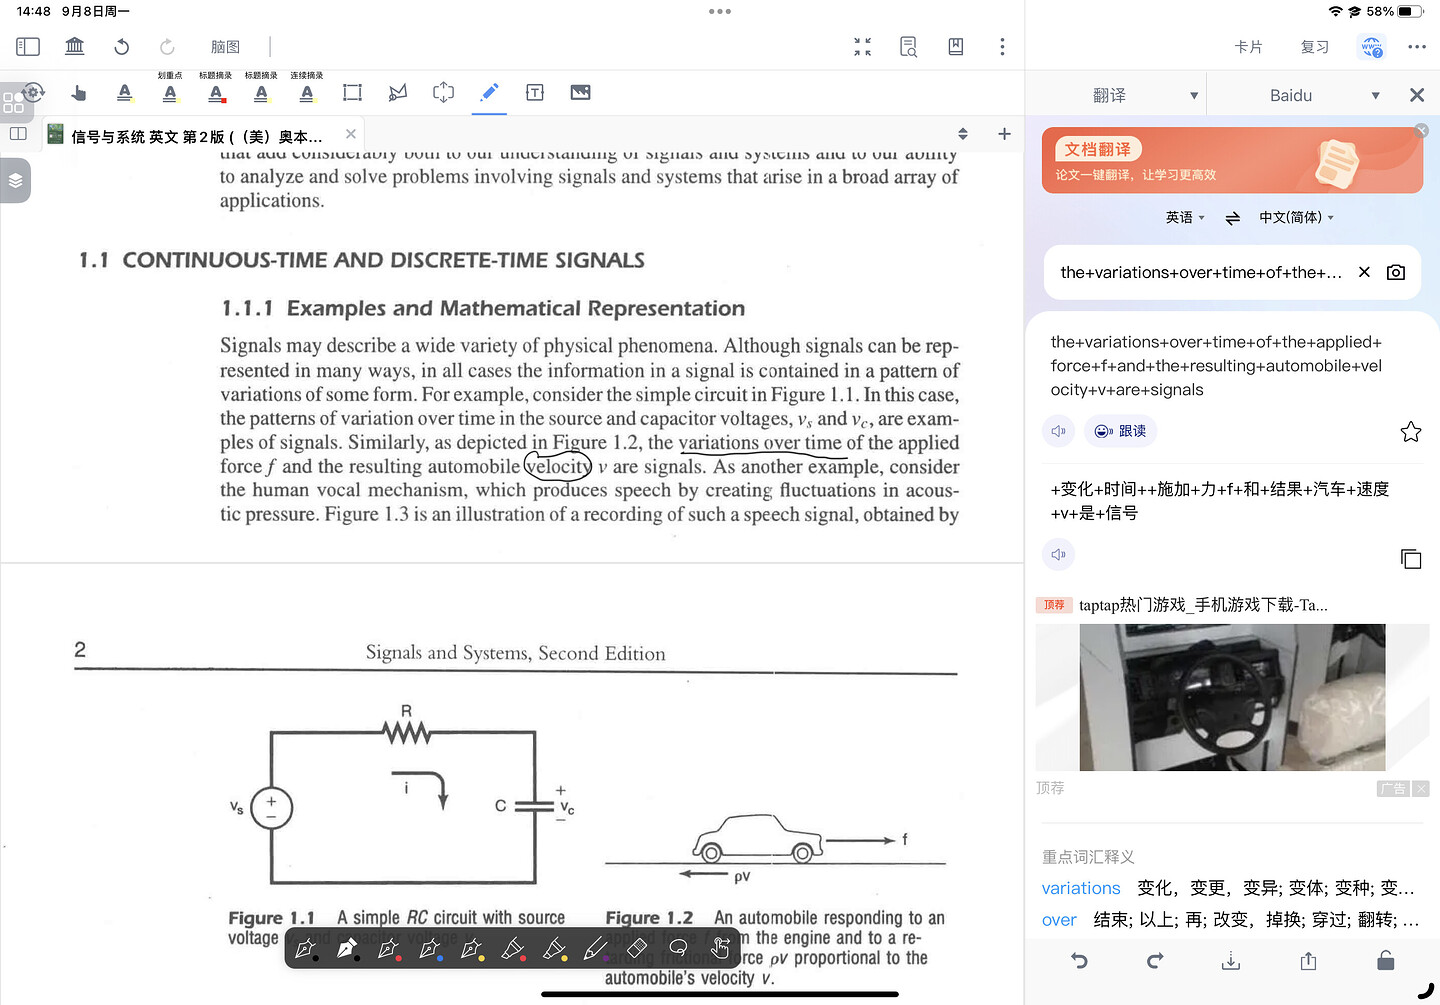
Task: Click the rectangle excerpt selection tool
Action: (x=352, y=93)
